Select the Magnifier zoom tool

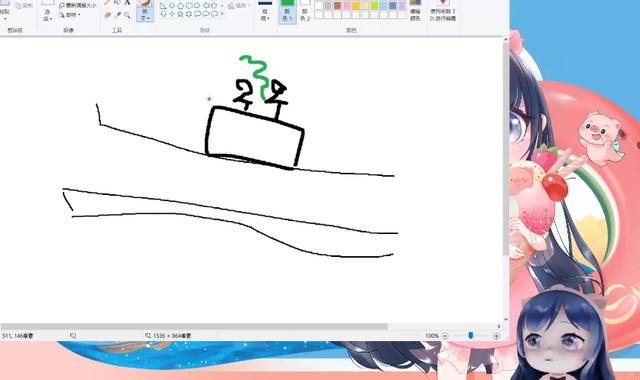(127, 15)
